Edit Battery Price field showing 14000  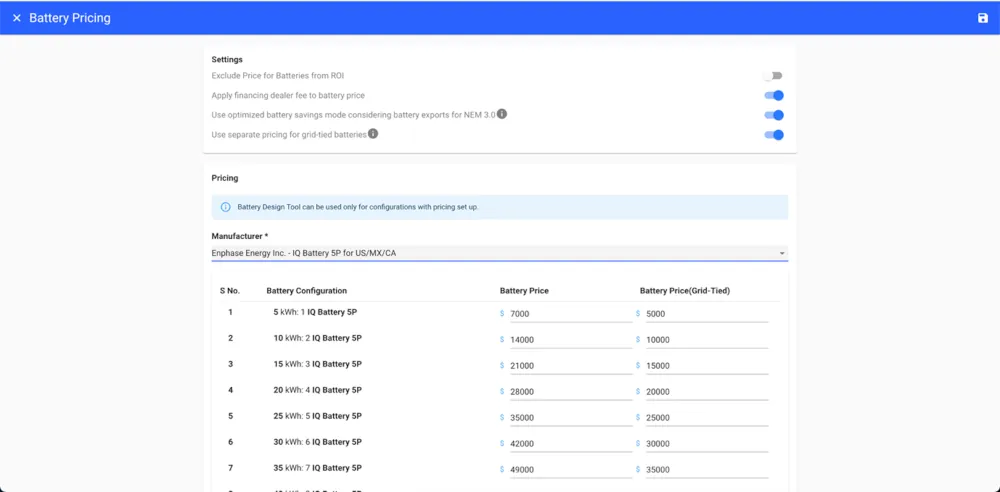(x=571, y=340)
